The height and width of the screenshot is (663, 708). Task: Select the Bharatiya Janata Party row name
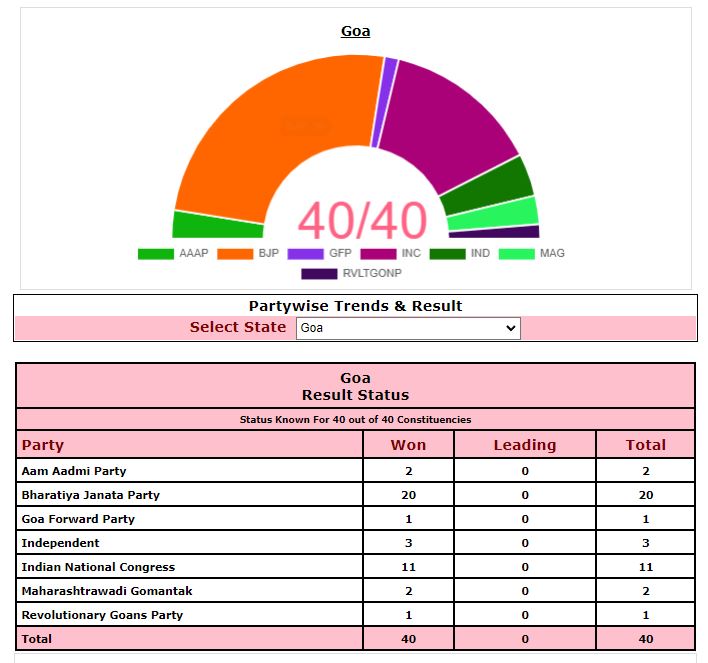point(91,495)
